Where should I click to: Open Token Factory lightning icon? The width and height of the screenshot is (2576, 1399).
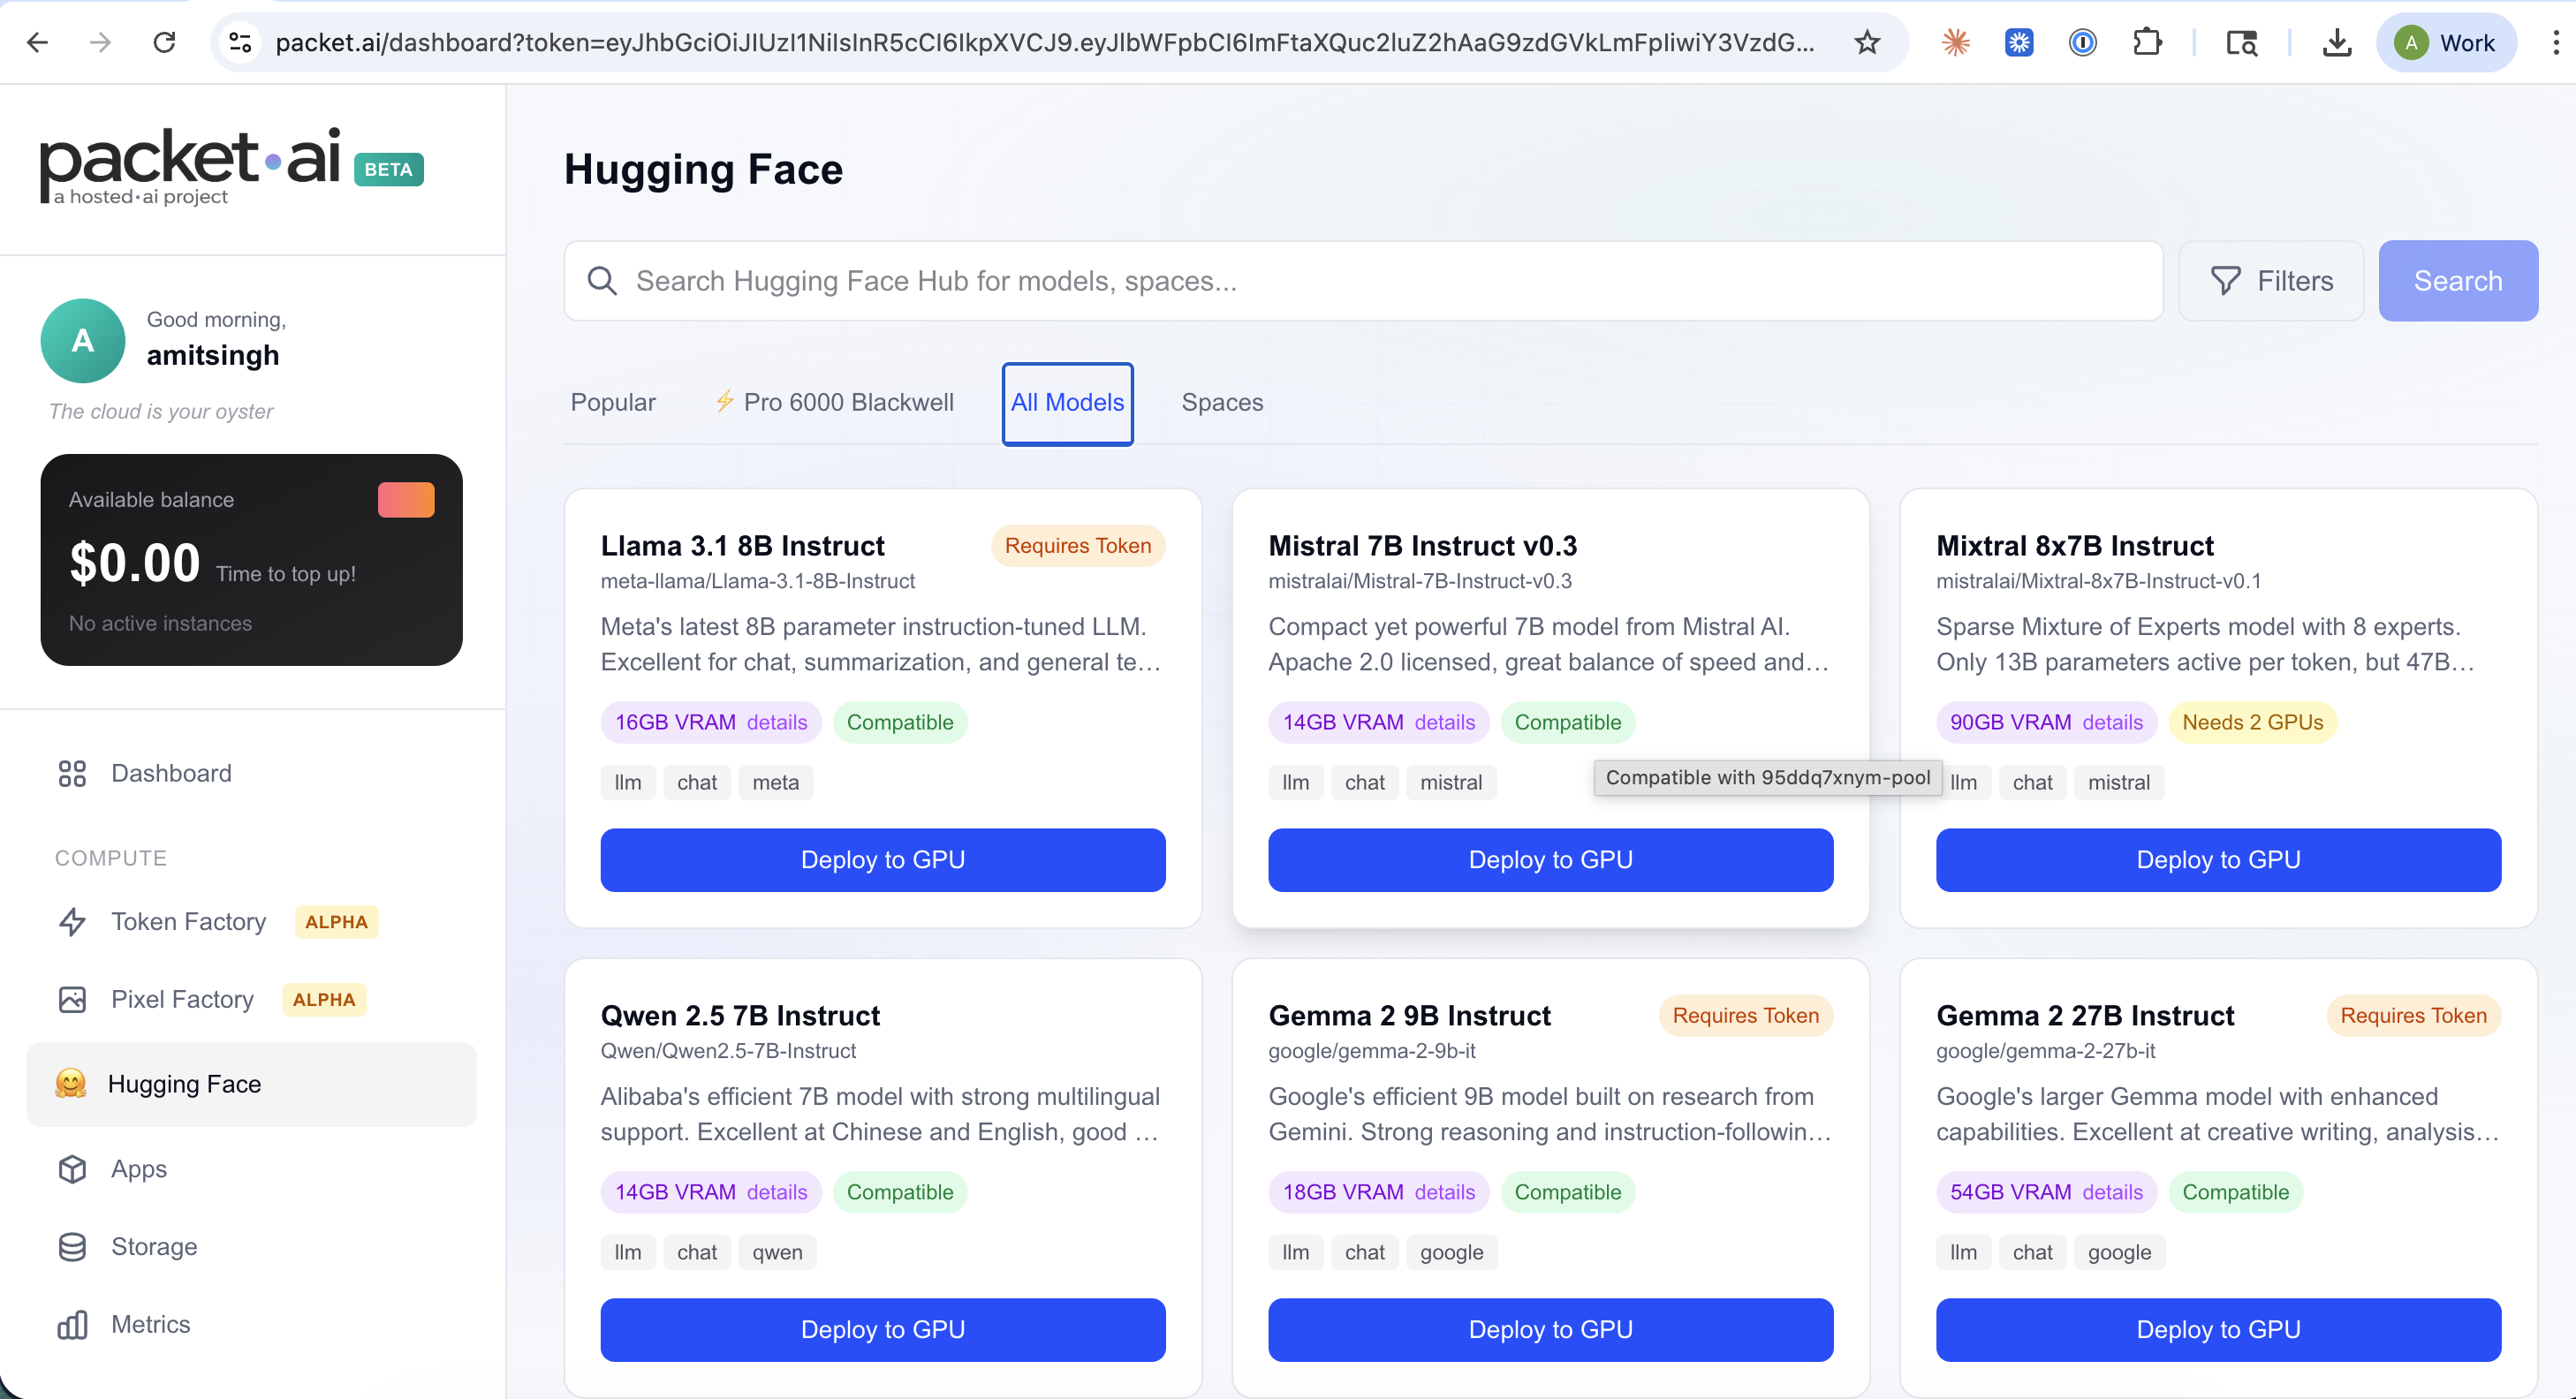point(72,921)
